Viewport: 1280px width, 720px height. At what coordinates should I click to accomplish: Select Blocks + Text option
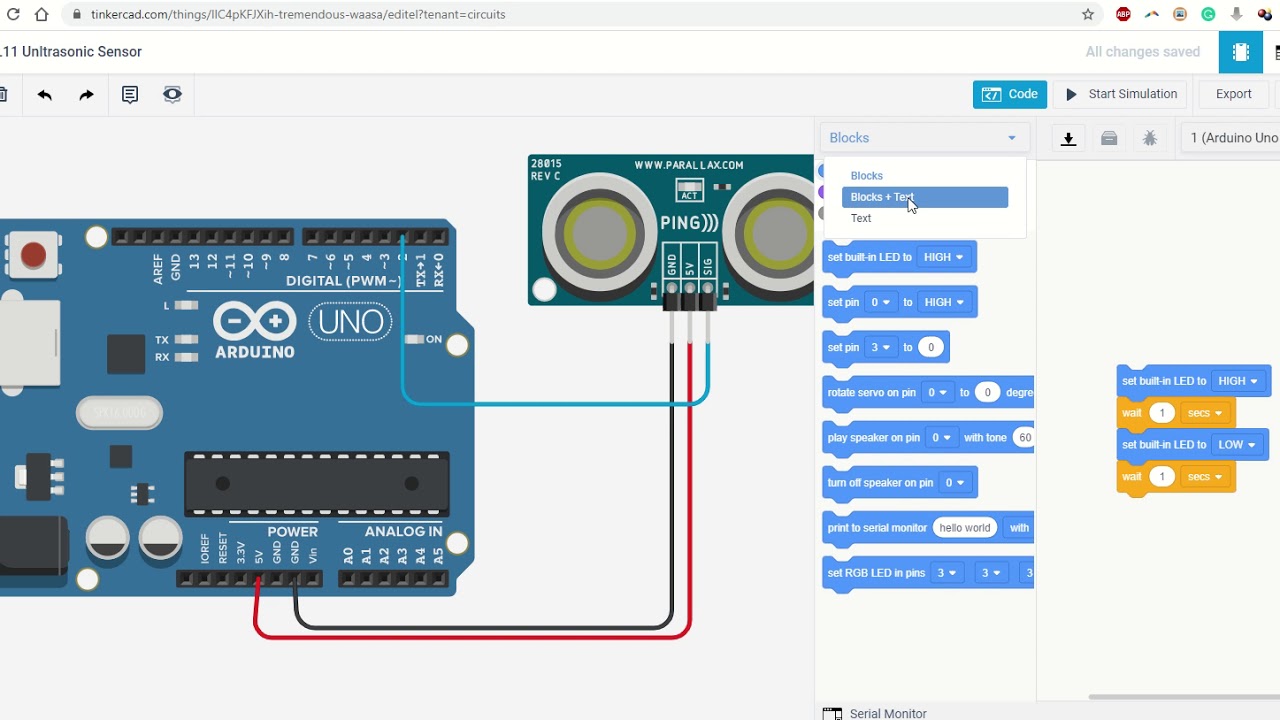pos(925,197)
